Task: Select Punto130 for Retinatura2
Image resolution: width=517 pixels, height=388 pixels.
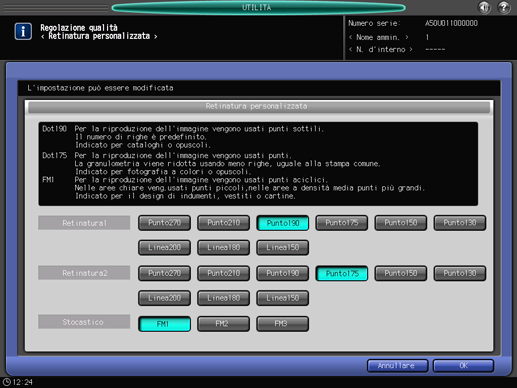Action: coord(460,273)
